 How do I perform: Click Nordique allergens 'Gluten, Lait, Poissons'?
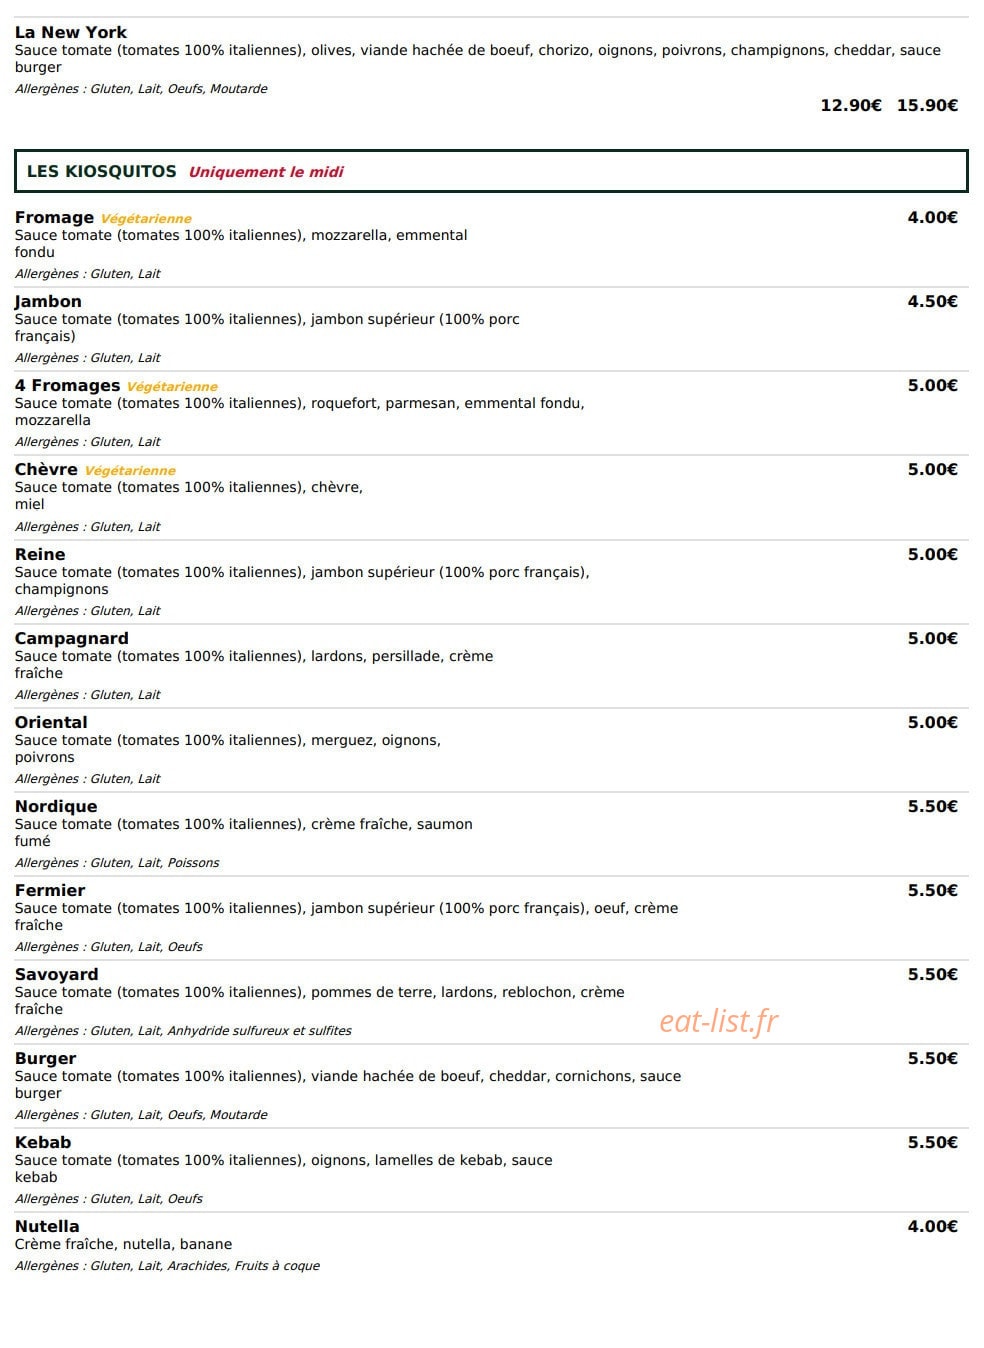117,862
